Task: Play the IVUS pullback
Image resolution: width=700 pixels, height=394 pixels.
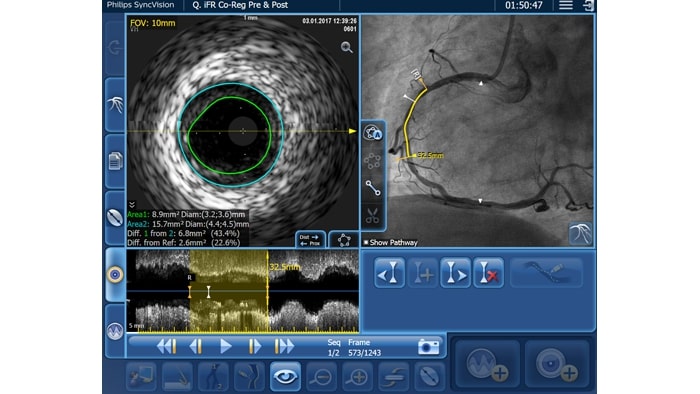Action: click(225, 346)
